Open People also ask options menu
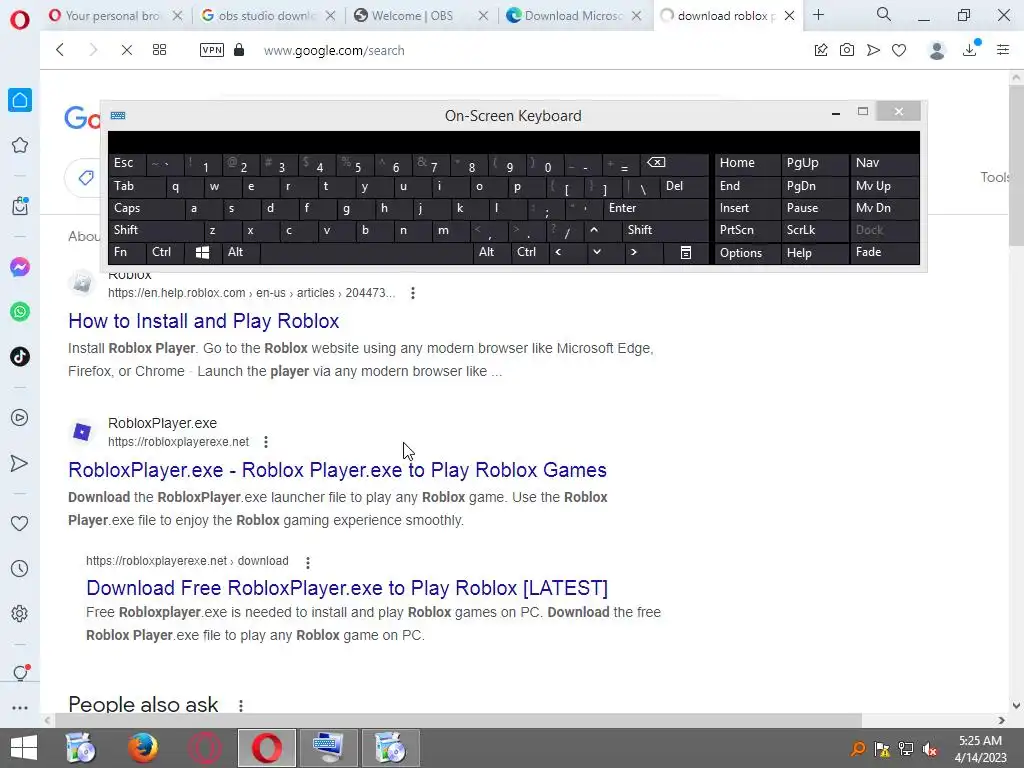 point(241,706)
